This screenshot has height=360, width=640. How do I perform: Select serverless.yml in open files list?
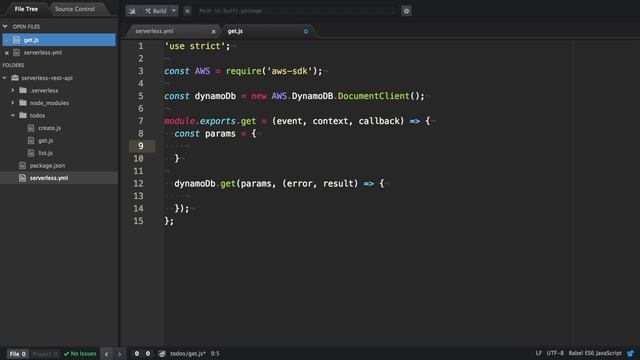(x=43, y=53)
